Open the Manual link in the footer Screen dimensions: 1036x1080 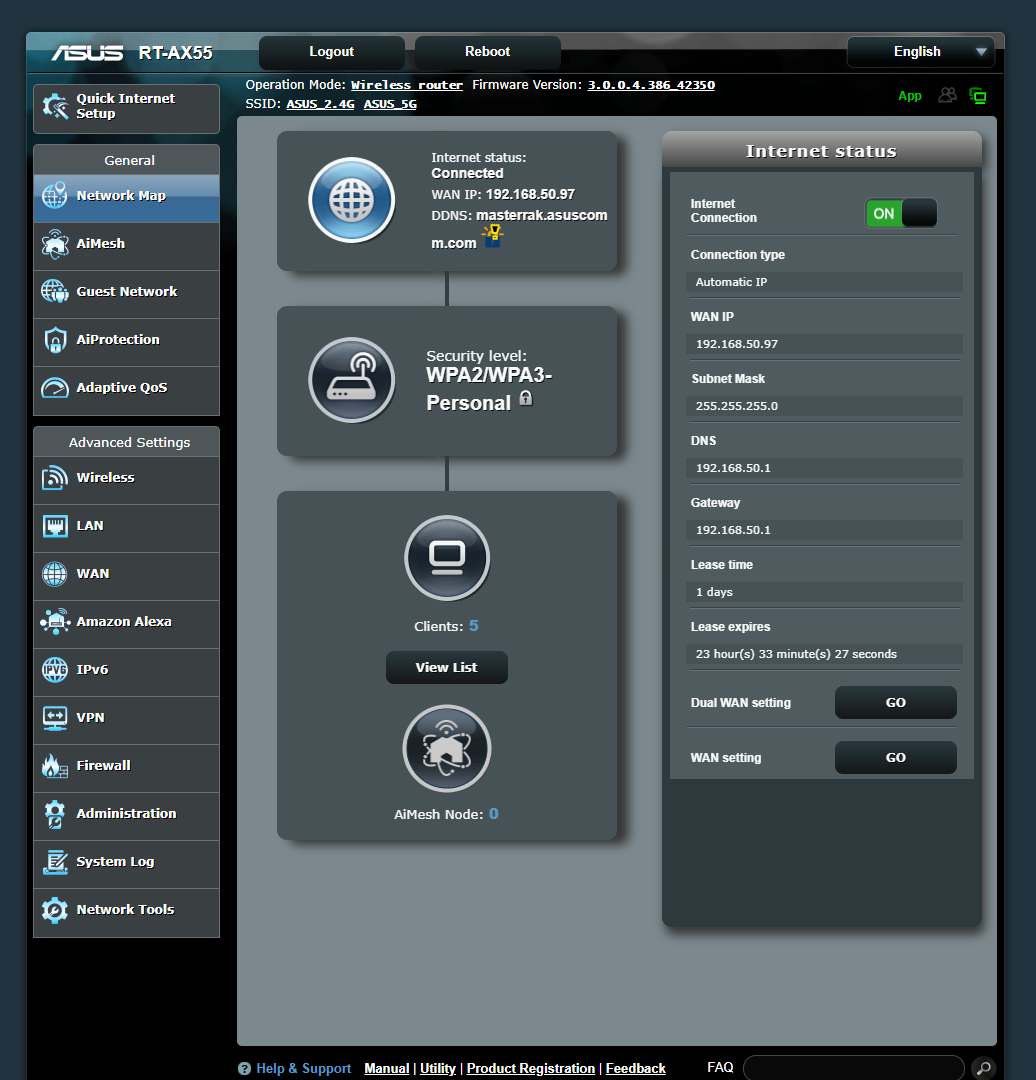point(386,1068)
